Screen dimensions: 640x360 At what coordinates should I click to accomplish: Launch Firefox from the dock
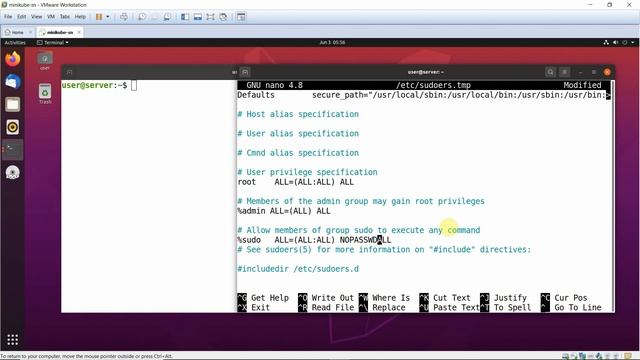(x=13, y=59)
